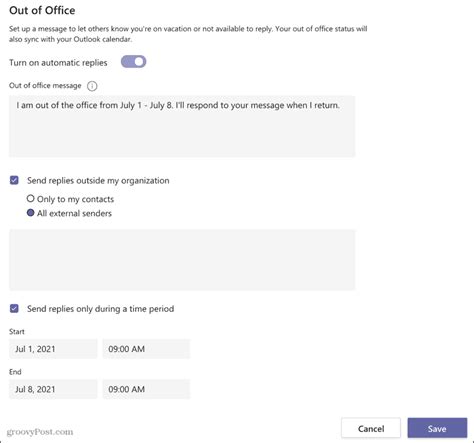This screenshot has height=443, width=474.
Task: Click the Out of office message label
Action: point(45,86)
